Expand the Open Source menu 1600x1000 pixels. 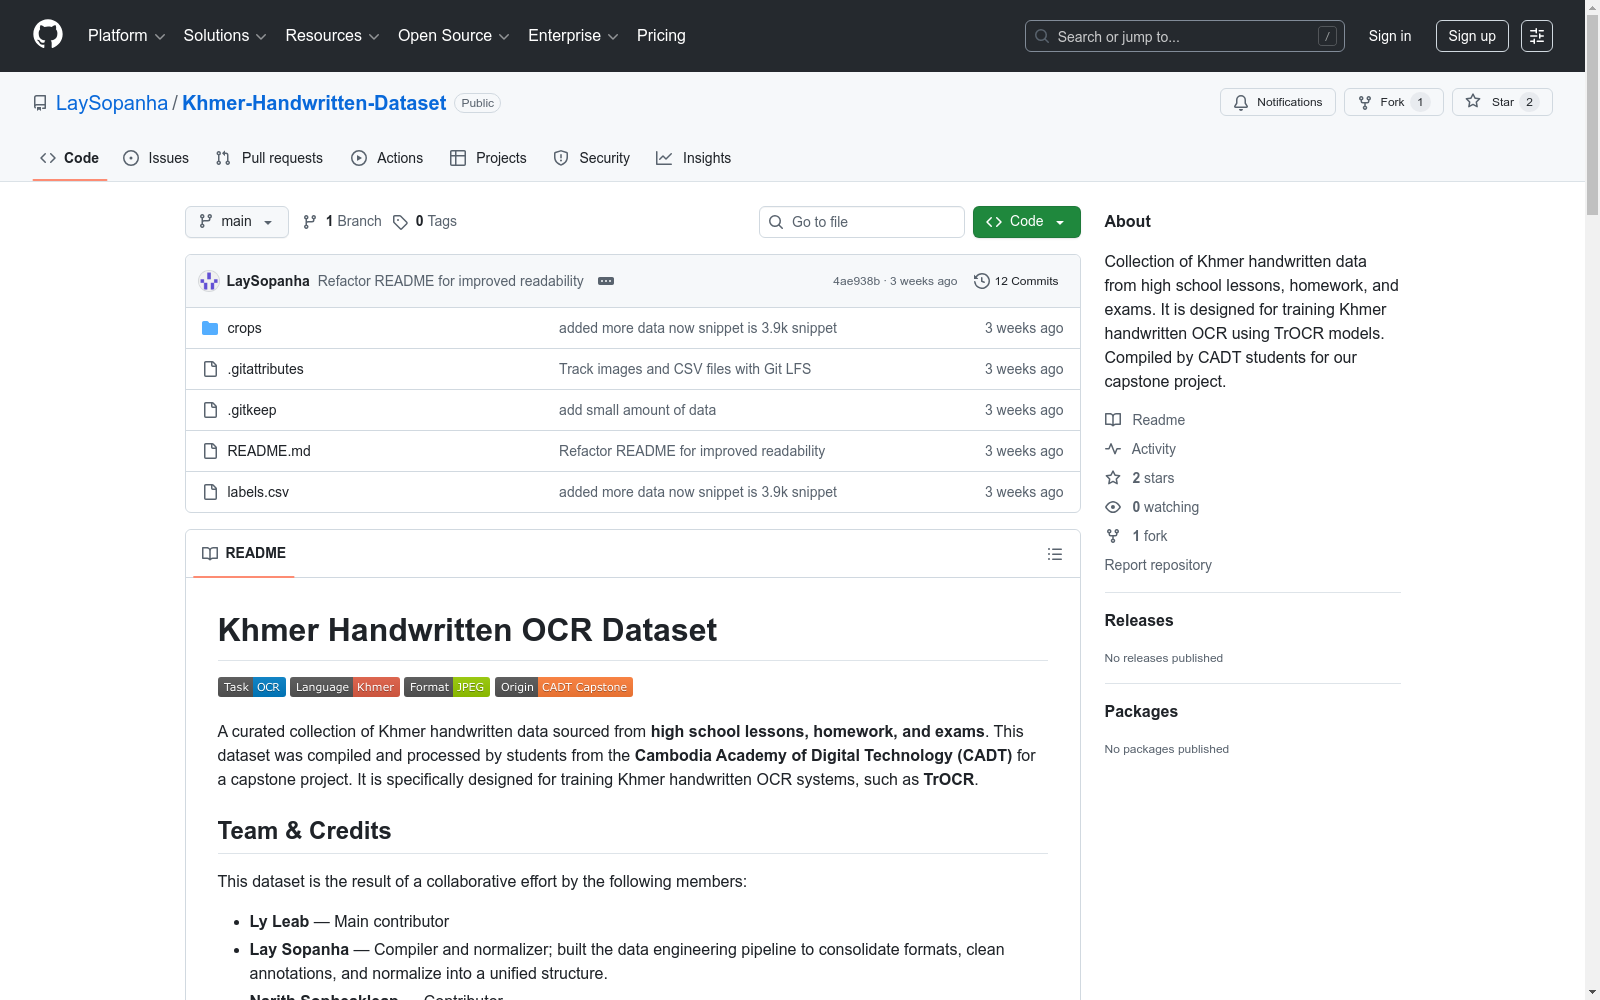tap(454, 36)
